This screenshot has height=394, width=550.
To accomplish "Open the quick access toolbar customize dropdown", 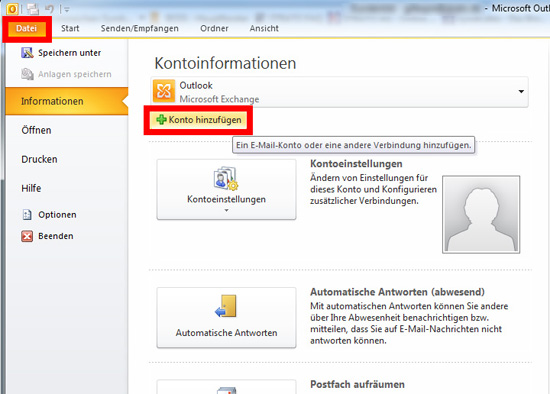I will pos(67,10).
